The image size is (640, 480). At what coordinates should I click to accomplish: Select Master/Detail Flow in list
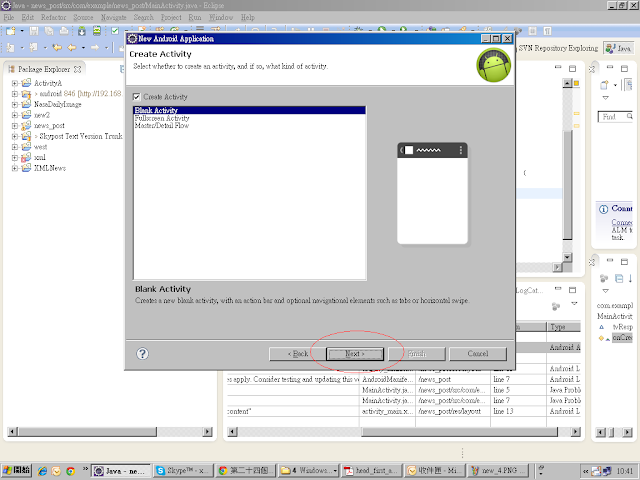coord(162,125)
